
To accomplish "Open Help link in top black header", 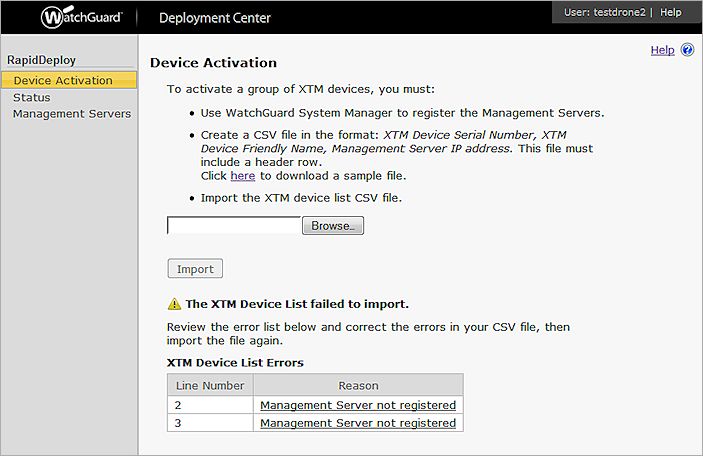I will [670, 12].
